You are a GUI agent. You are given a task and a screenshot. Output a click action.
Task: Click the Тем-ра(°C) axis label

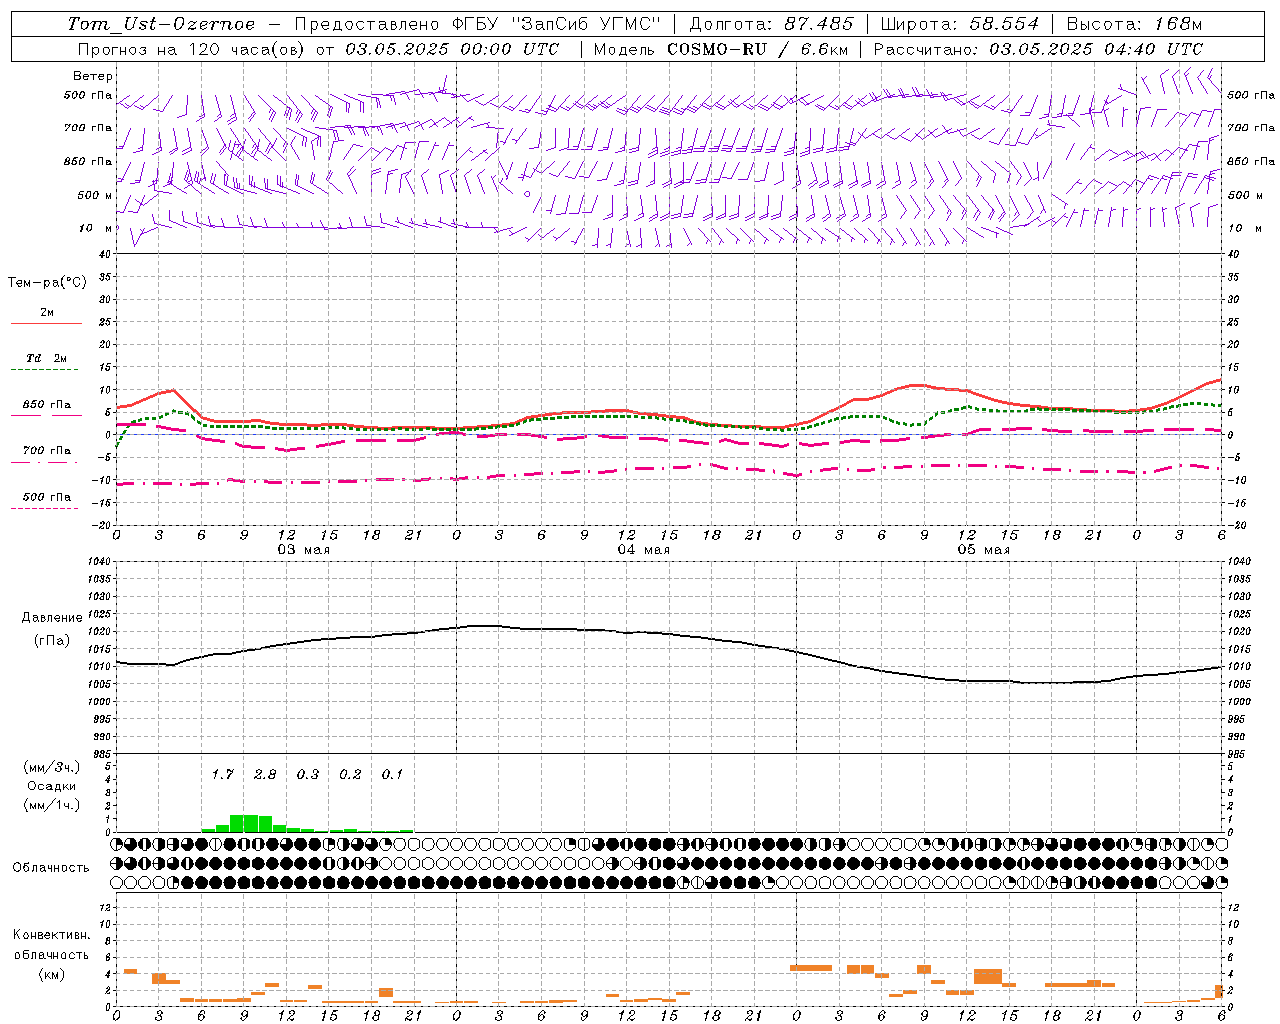(x=47, y=283)
